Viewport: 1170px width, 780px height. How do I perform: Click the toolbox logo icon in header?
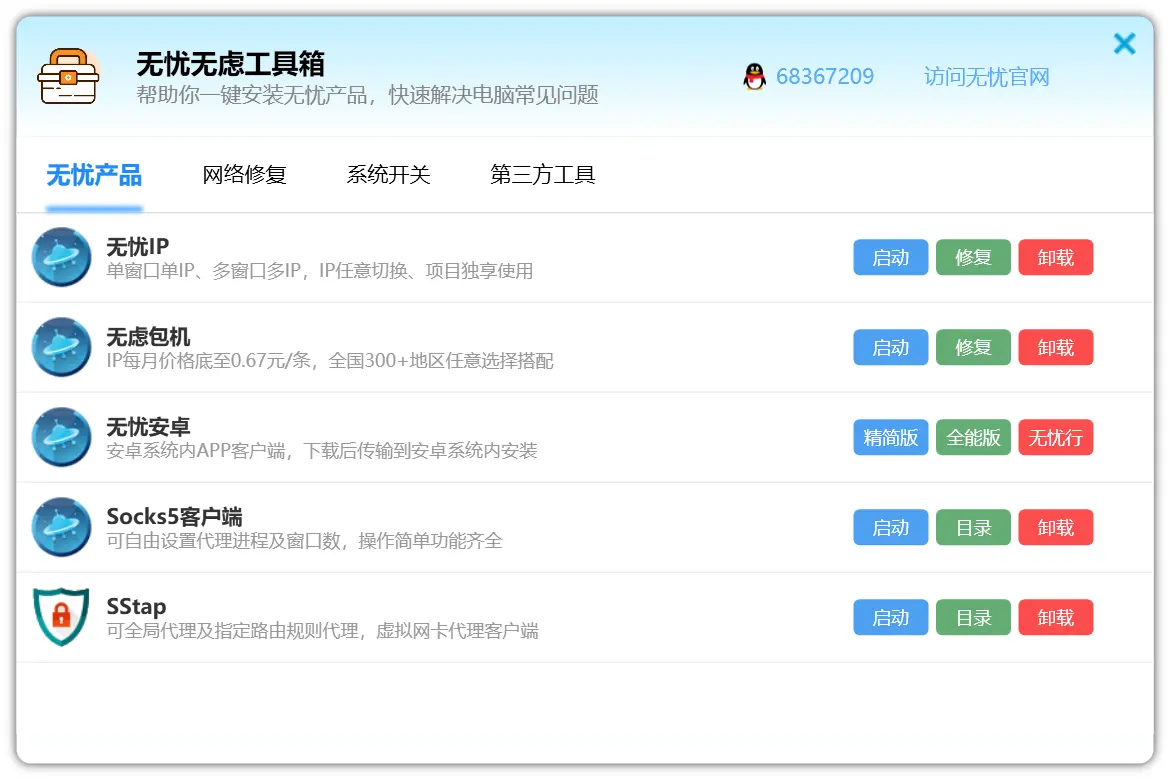click(x=68, y=77)
